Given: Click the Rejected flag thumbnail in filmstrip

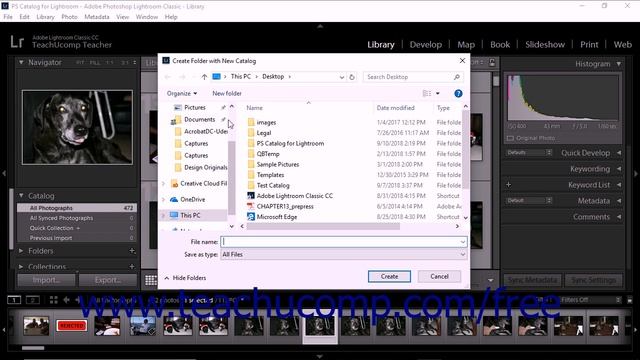Looking at the screenshot, I should coord(71,326).
